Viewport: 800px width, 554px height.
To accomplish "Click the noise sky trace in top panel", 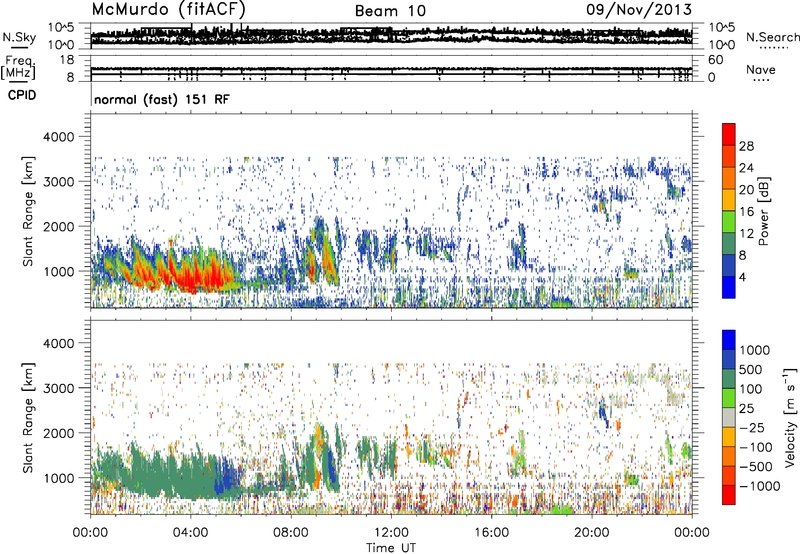I will click(391, 35).
